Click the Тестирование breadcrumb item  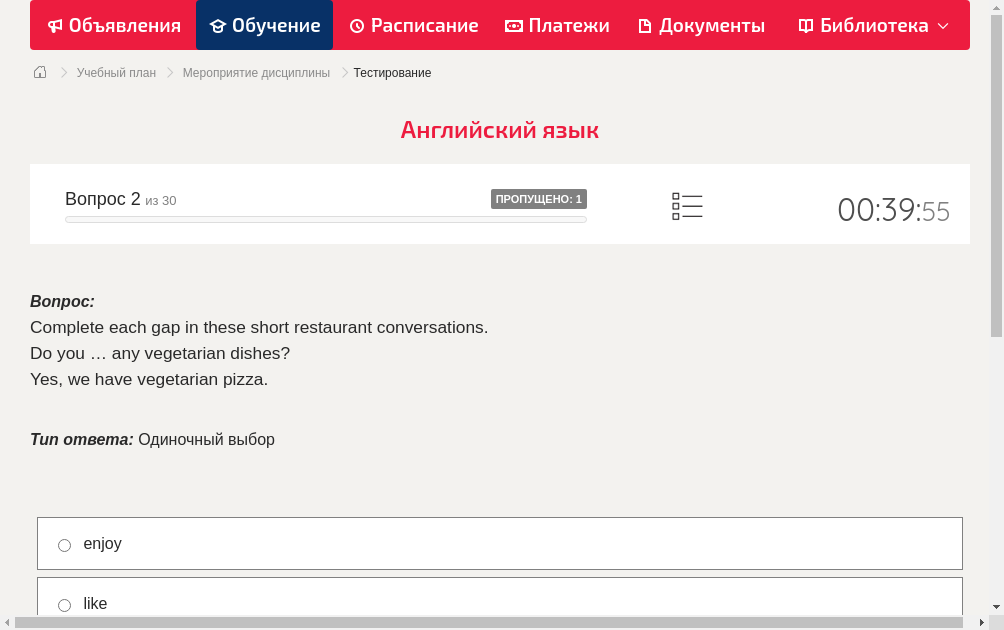tap(392, 72)
